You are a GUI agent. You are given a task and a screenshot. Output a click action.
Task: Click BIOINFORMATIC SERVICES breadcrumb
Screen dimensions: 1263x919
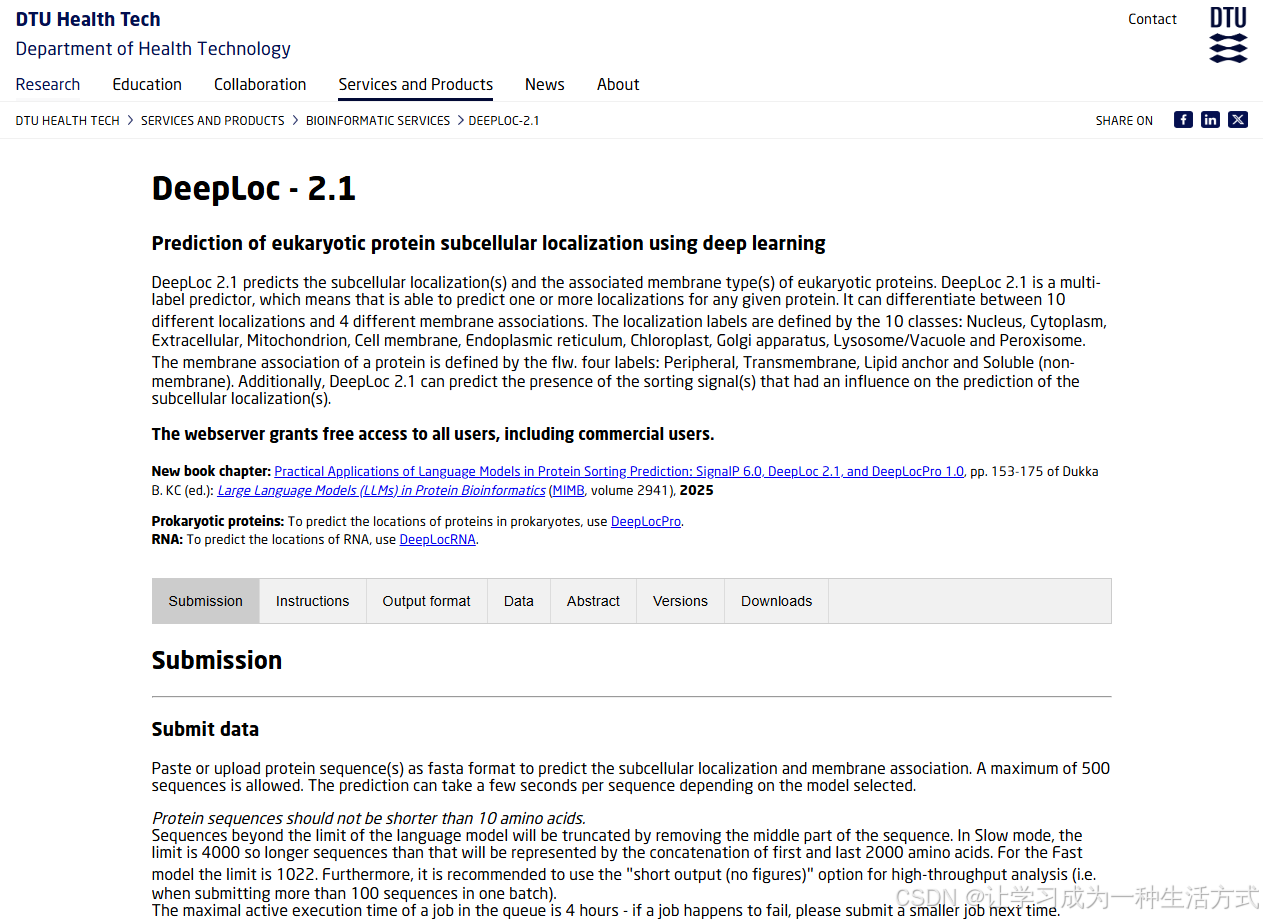pos(378,121)
